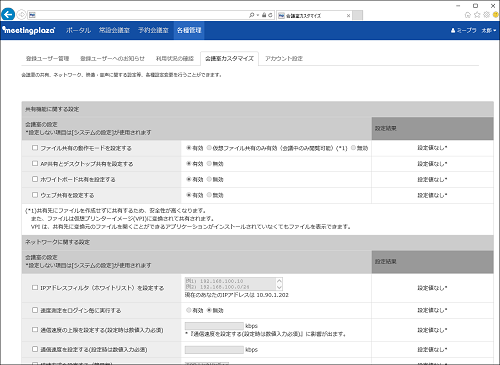Viewport: 500px width, 365px height.
Task: Check IPアドレスフィルタ (ホワイトリスト) checkbox
Action: point(35,287)
